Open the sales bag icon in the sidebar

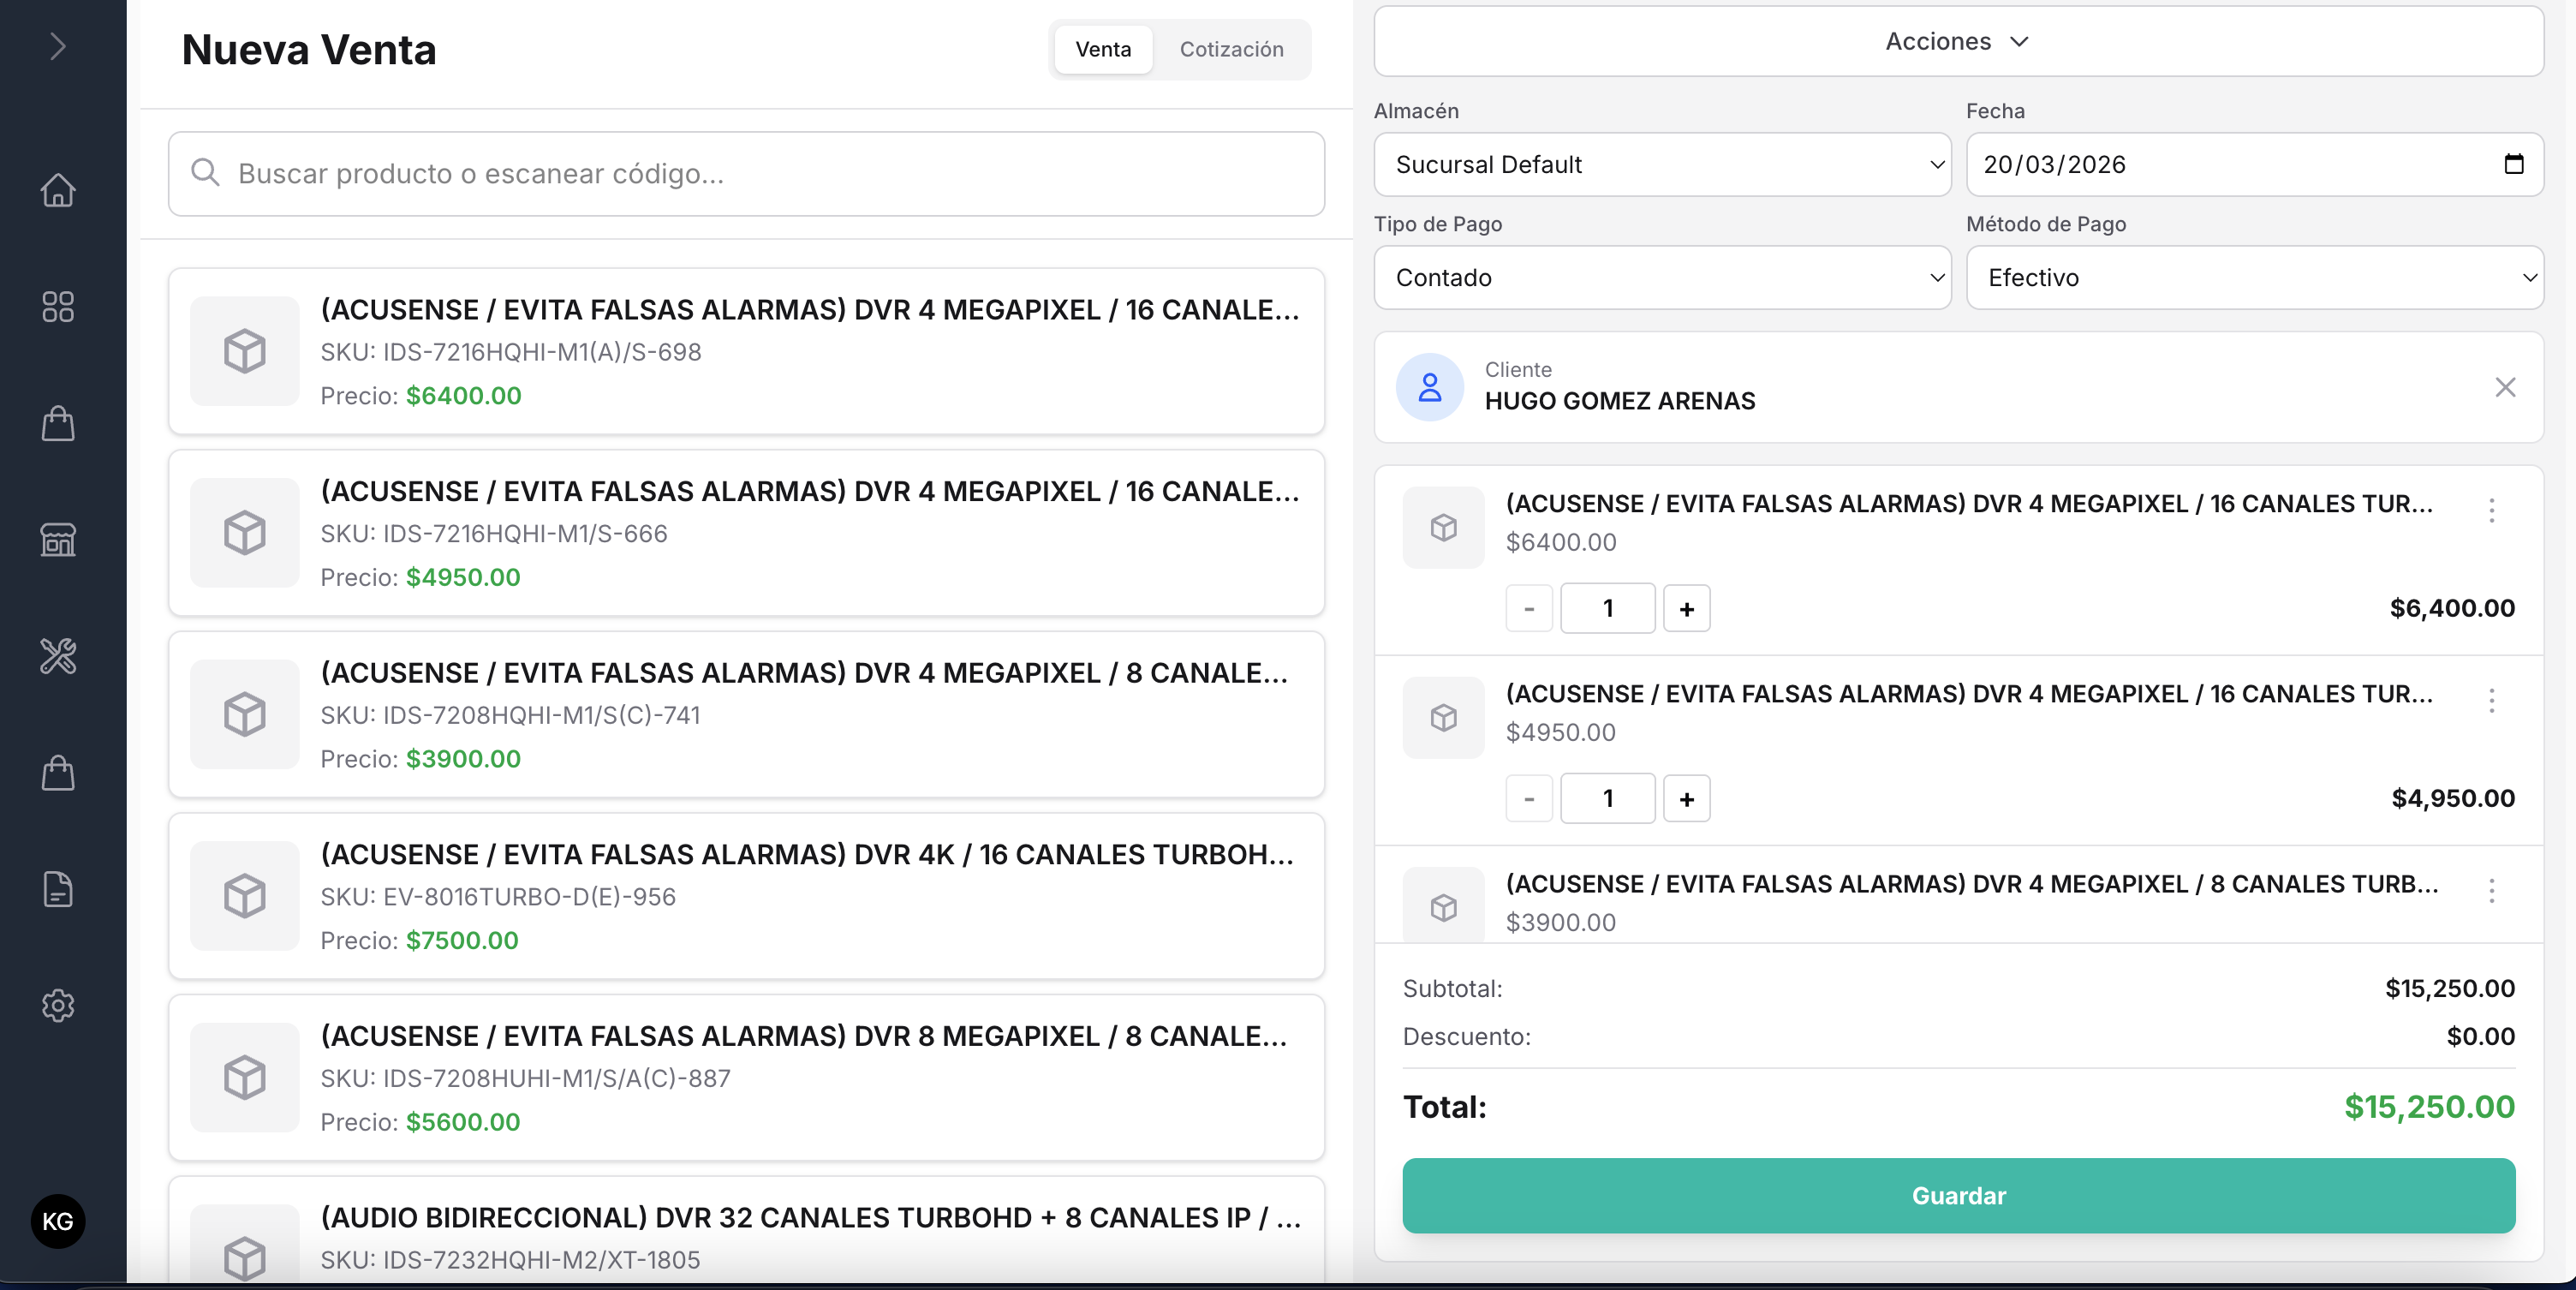[57, 423]
